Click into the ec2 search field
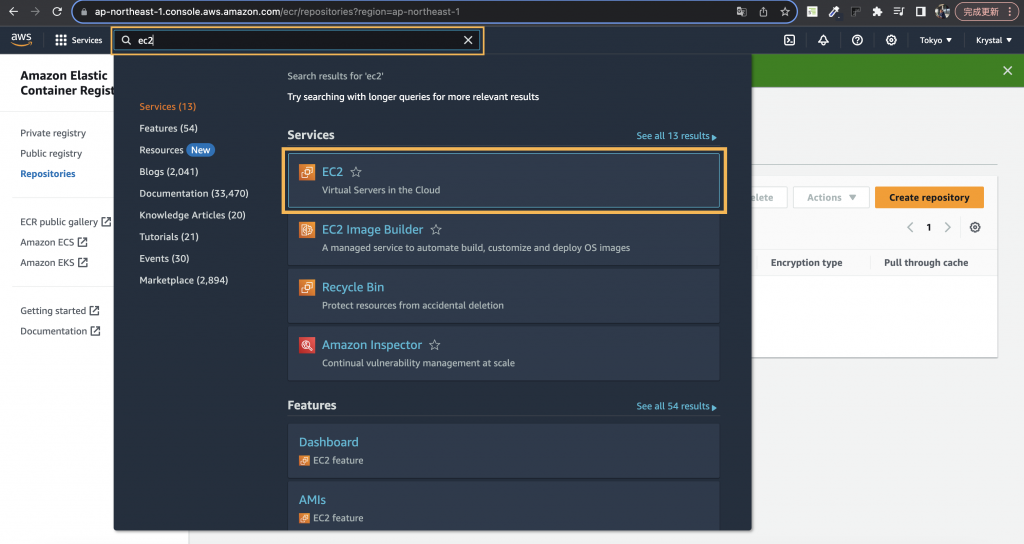This screenshot has width=1024, height=544. point(297,40)
